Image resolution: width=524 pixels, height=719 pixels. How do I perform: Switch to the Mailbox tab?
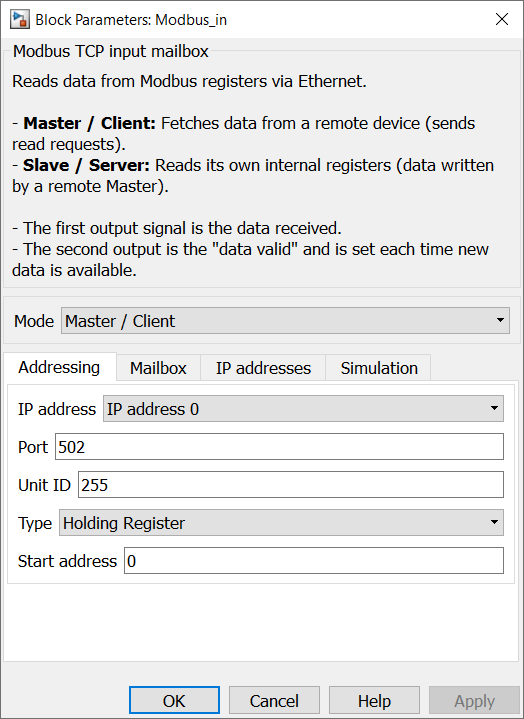(x=158, y=368)
